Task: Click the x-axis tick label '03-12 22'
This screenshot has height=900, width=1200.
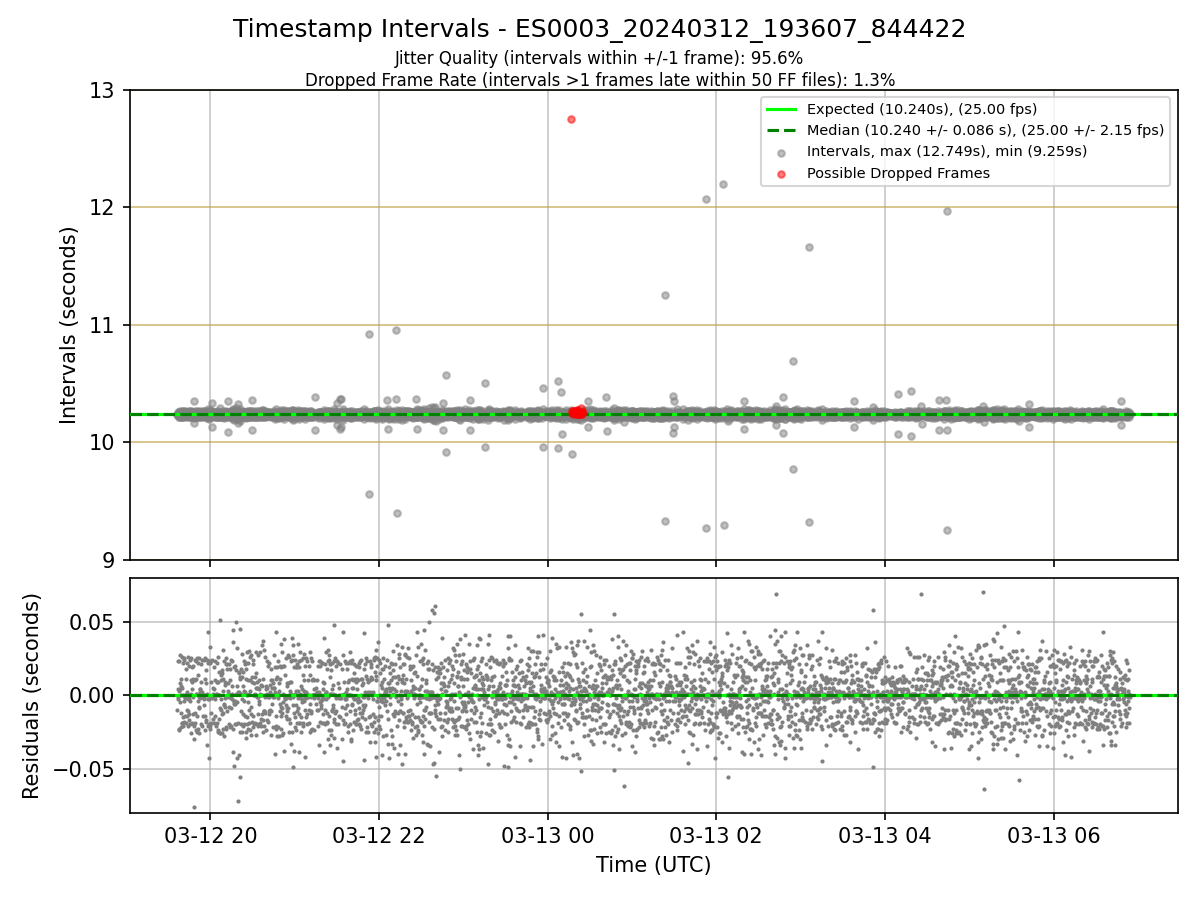Action: click(x=378, y=836)
